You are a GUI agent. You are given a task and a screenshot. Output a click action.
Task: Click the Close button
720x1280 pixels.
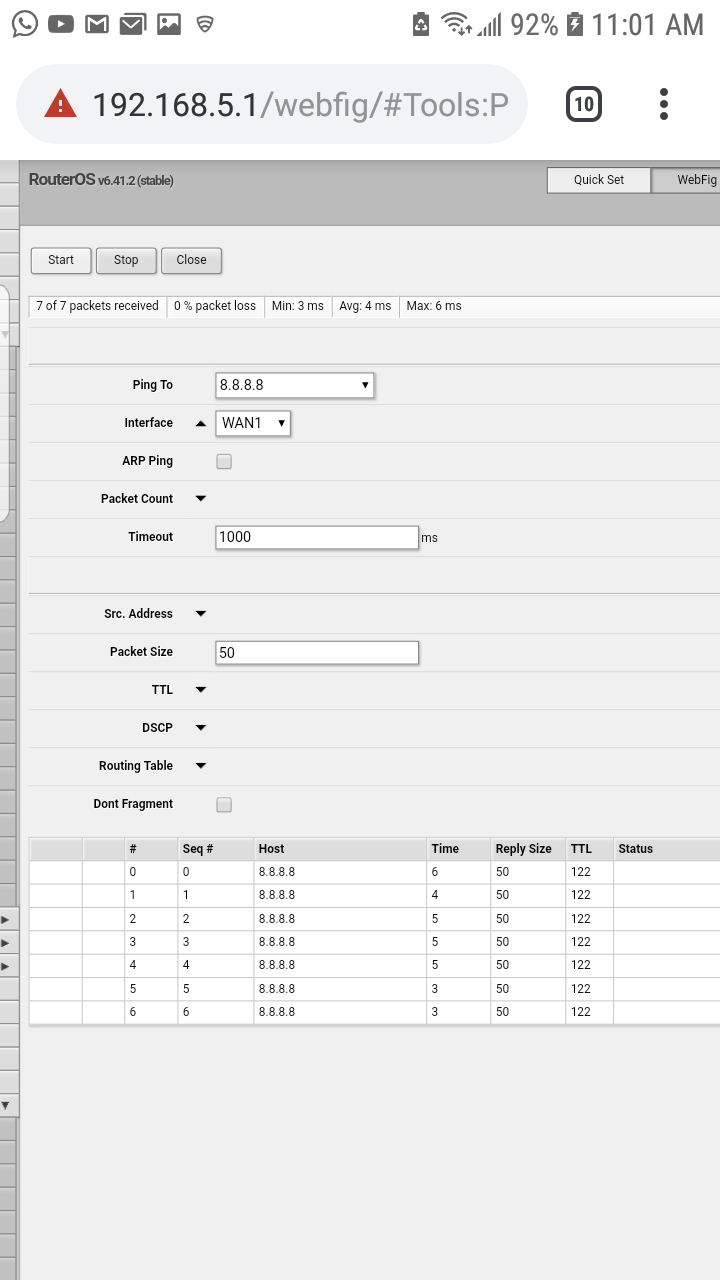(x=191, y=260)
